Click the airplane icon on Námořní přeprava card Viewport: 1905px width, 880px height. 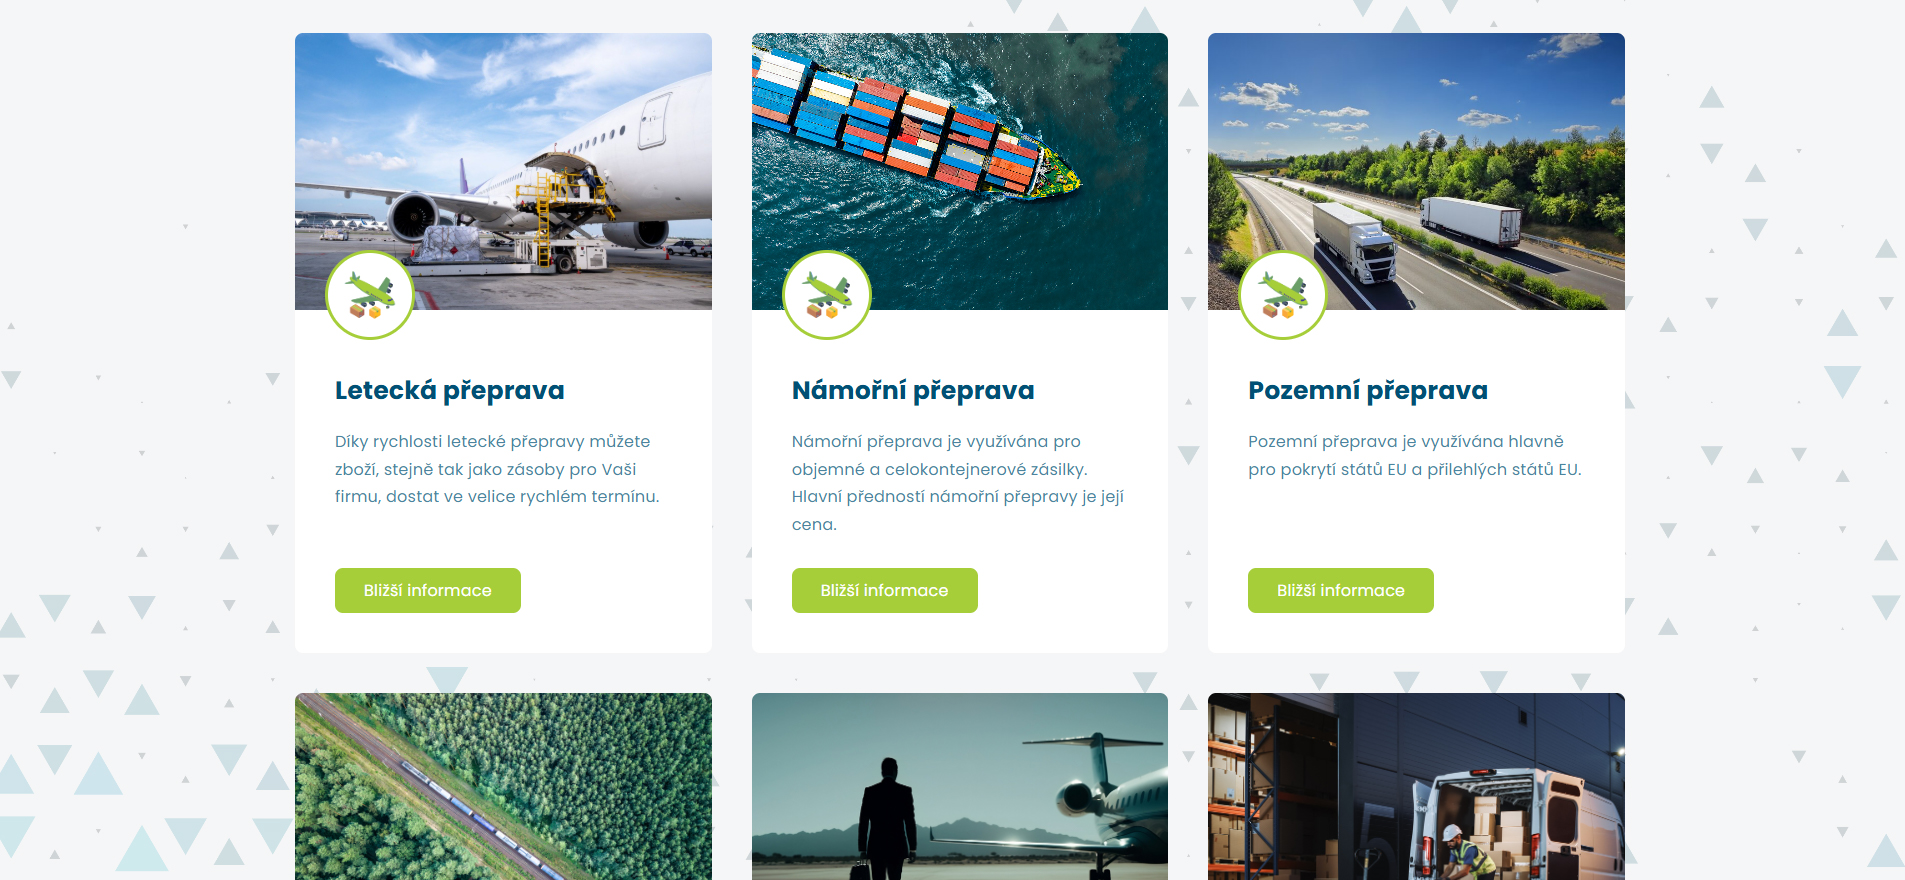point(827,295)
